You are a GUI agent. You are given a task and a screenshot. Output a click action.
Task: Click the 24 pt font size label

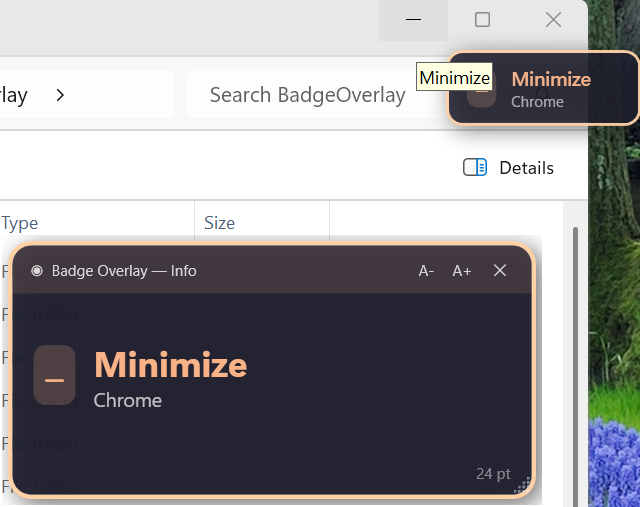[493, 474]
